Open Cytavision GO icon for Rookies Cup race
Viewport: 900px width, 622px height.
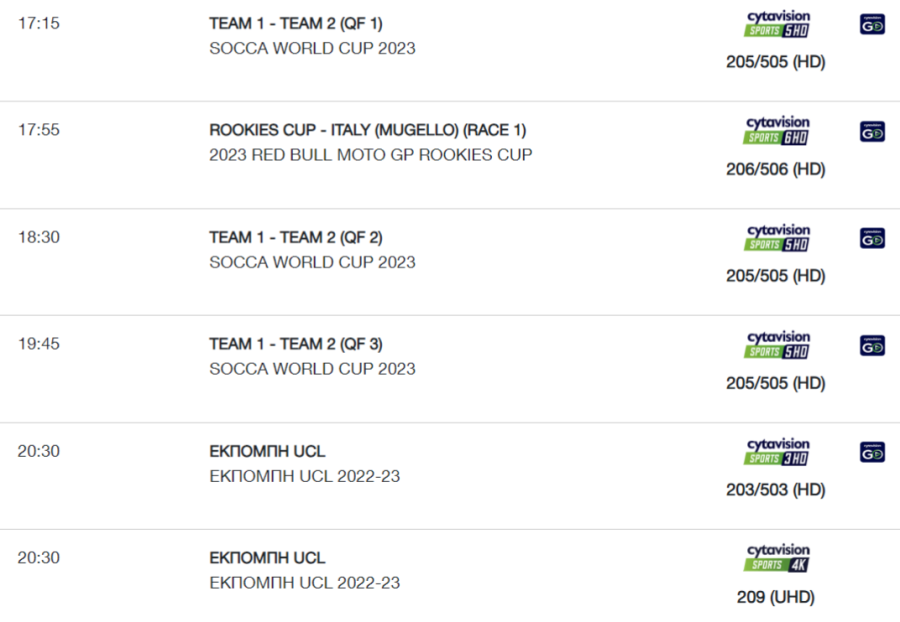click(872, 132)
